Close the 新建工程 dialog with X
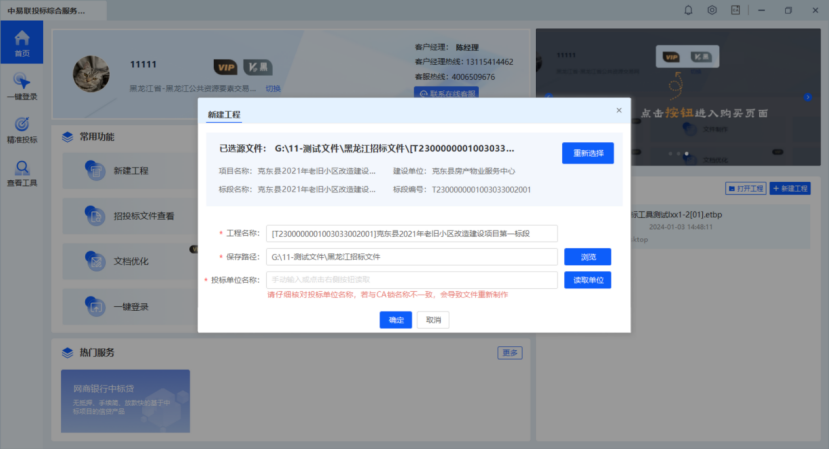830x450 pixels. click(618, 110)
